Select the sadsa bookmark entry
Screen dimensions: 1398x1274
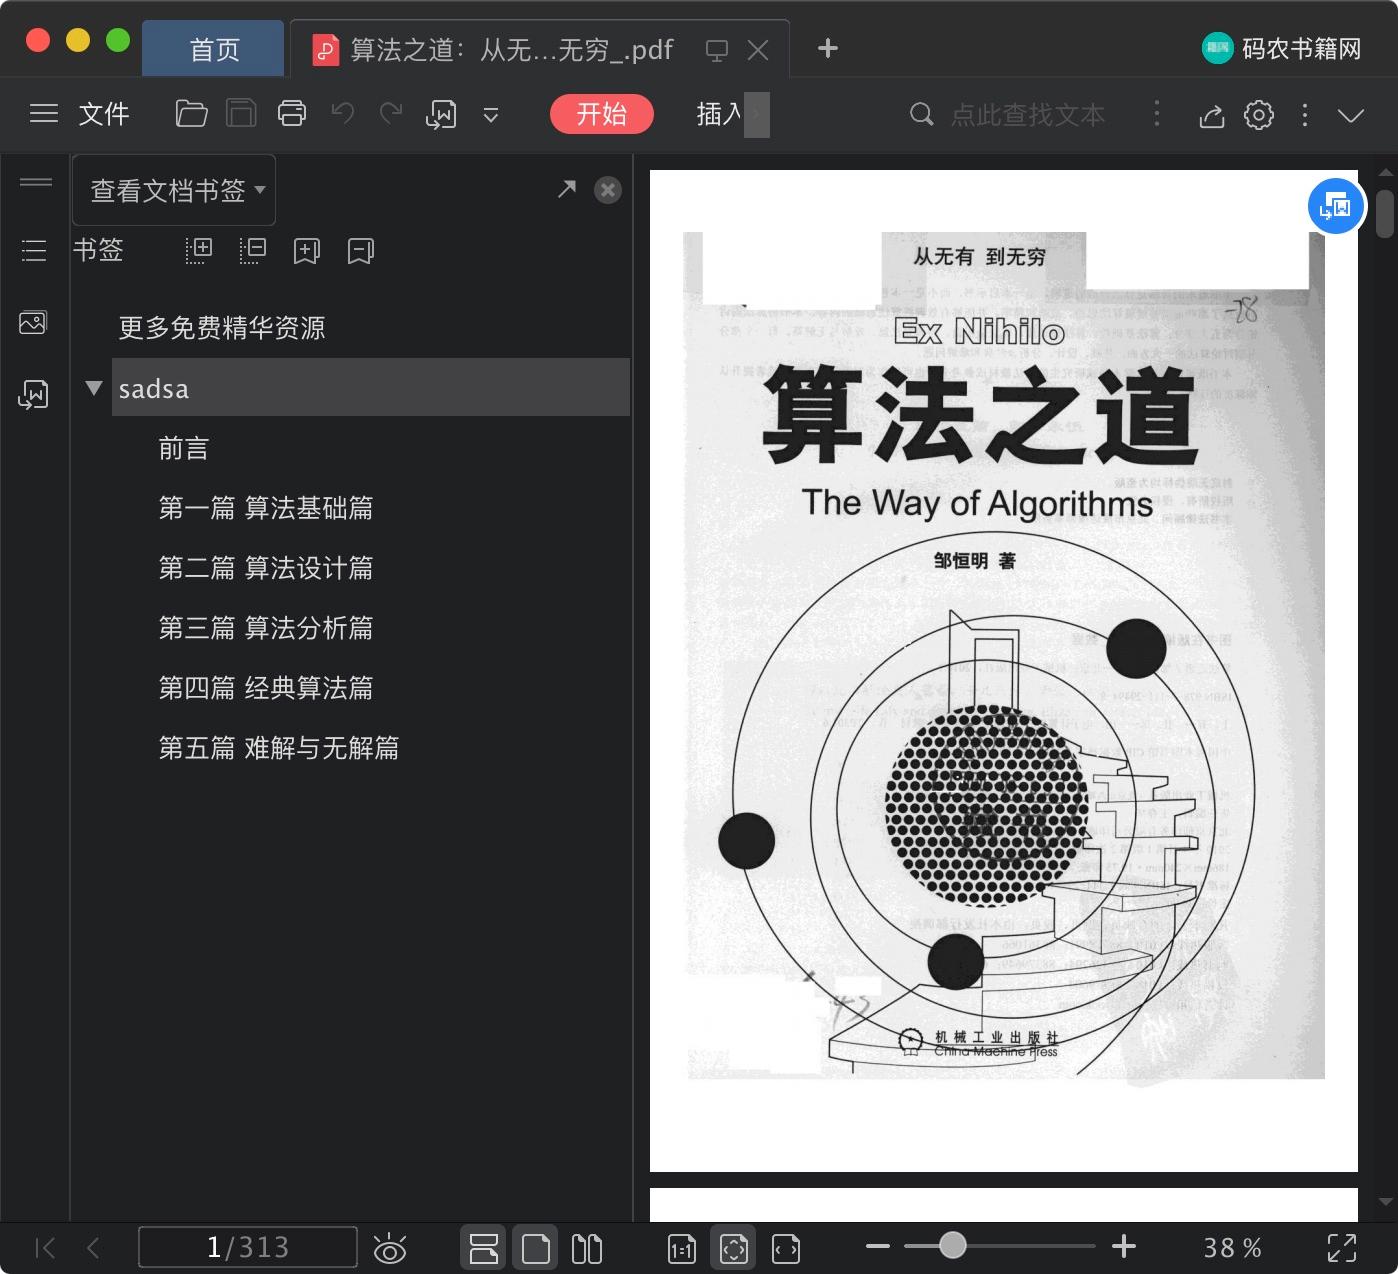[x=371, y=388]
